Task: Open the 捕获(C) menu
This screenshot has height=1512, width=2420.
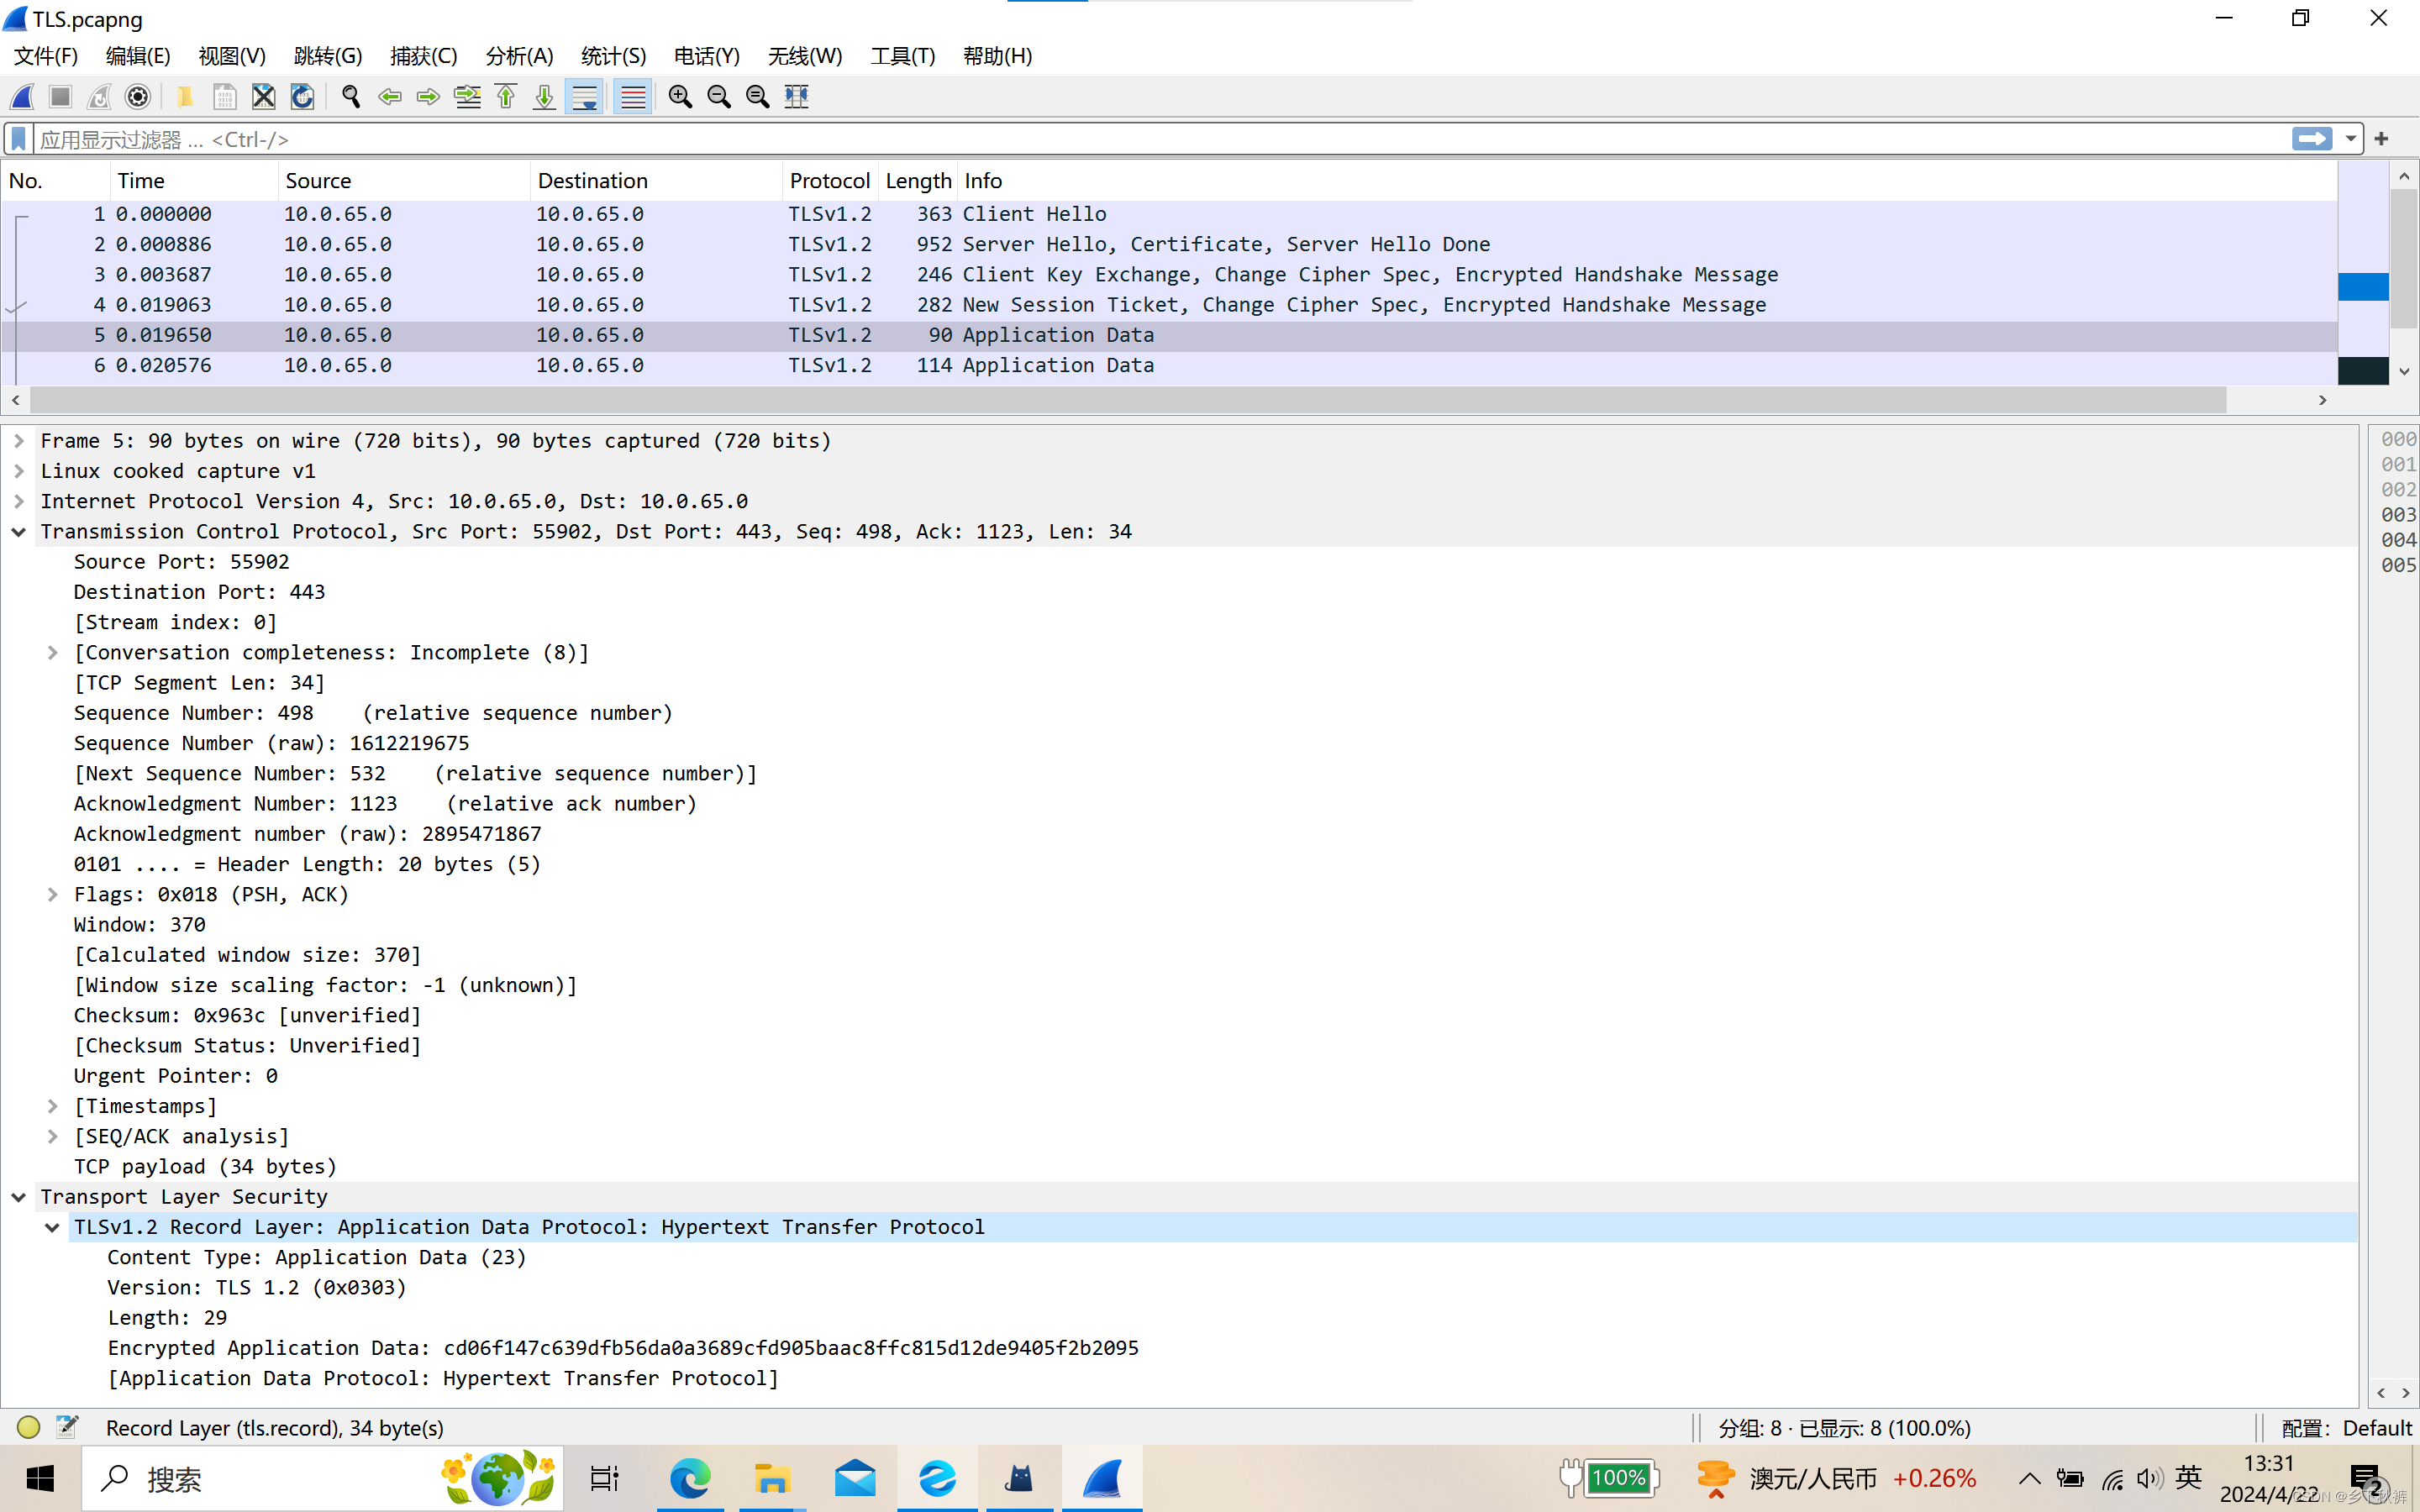Action: pyautogui.click(x=424, y=56)
